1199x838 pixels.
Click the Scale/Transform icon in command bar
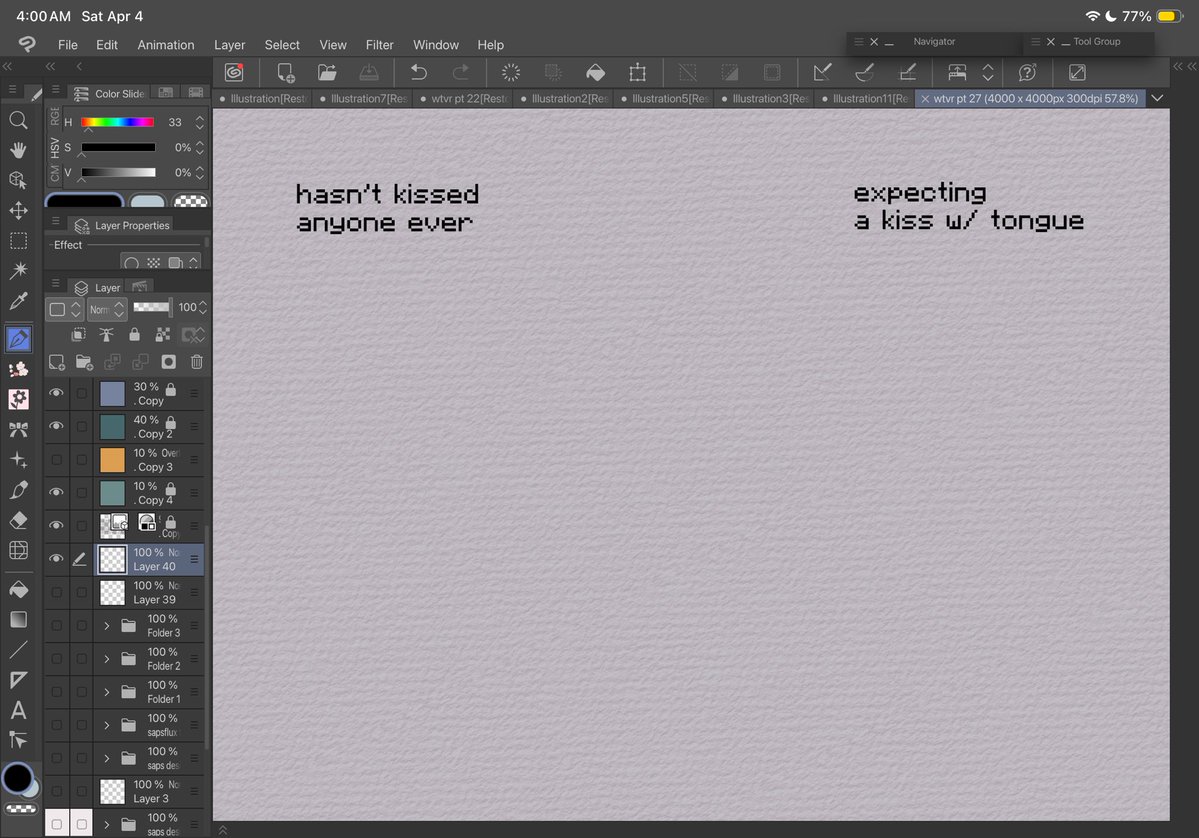coord(637,73)
